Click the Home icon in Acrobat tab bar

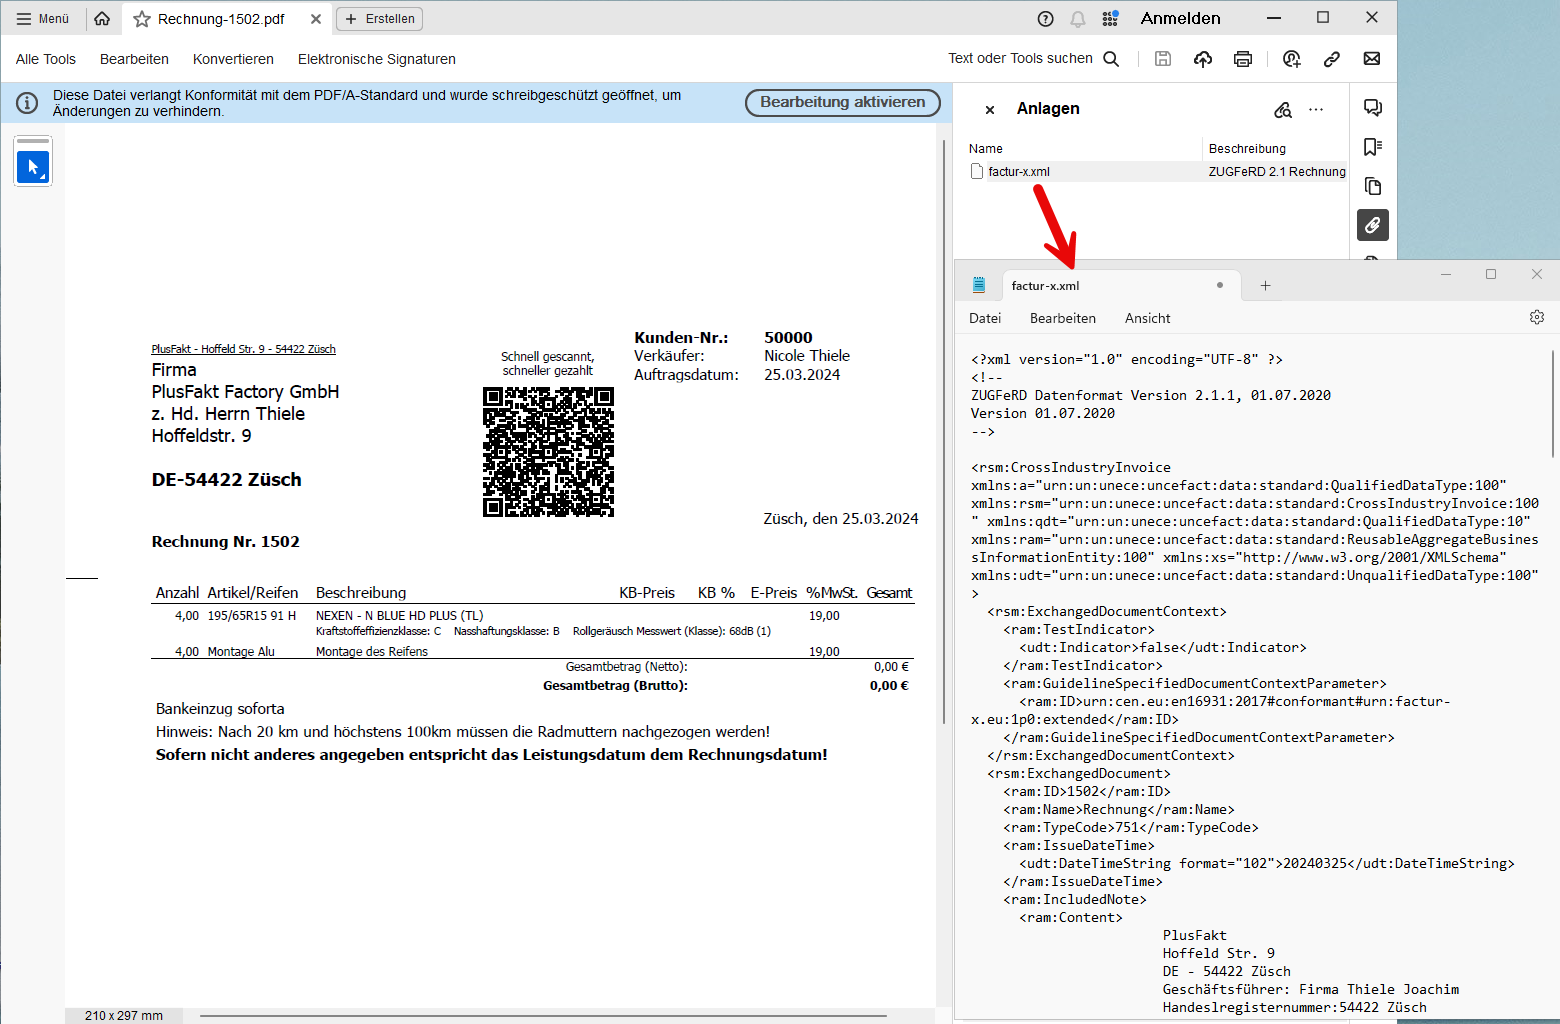tap(102, 19)
